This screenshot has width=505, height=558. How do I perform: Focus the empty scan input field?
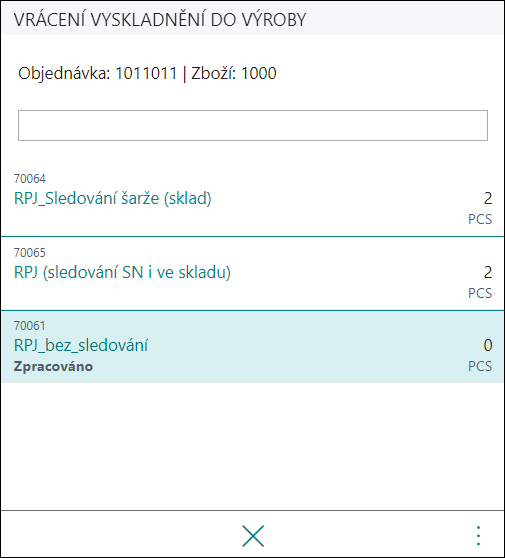pyautogui.click(x=253, y=125)
